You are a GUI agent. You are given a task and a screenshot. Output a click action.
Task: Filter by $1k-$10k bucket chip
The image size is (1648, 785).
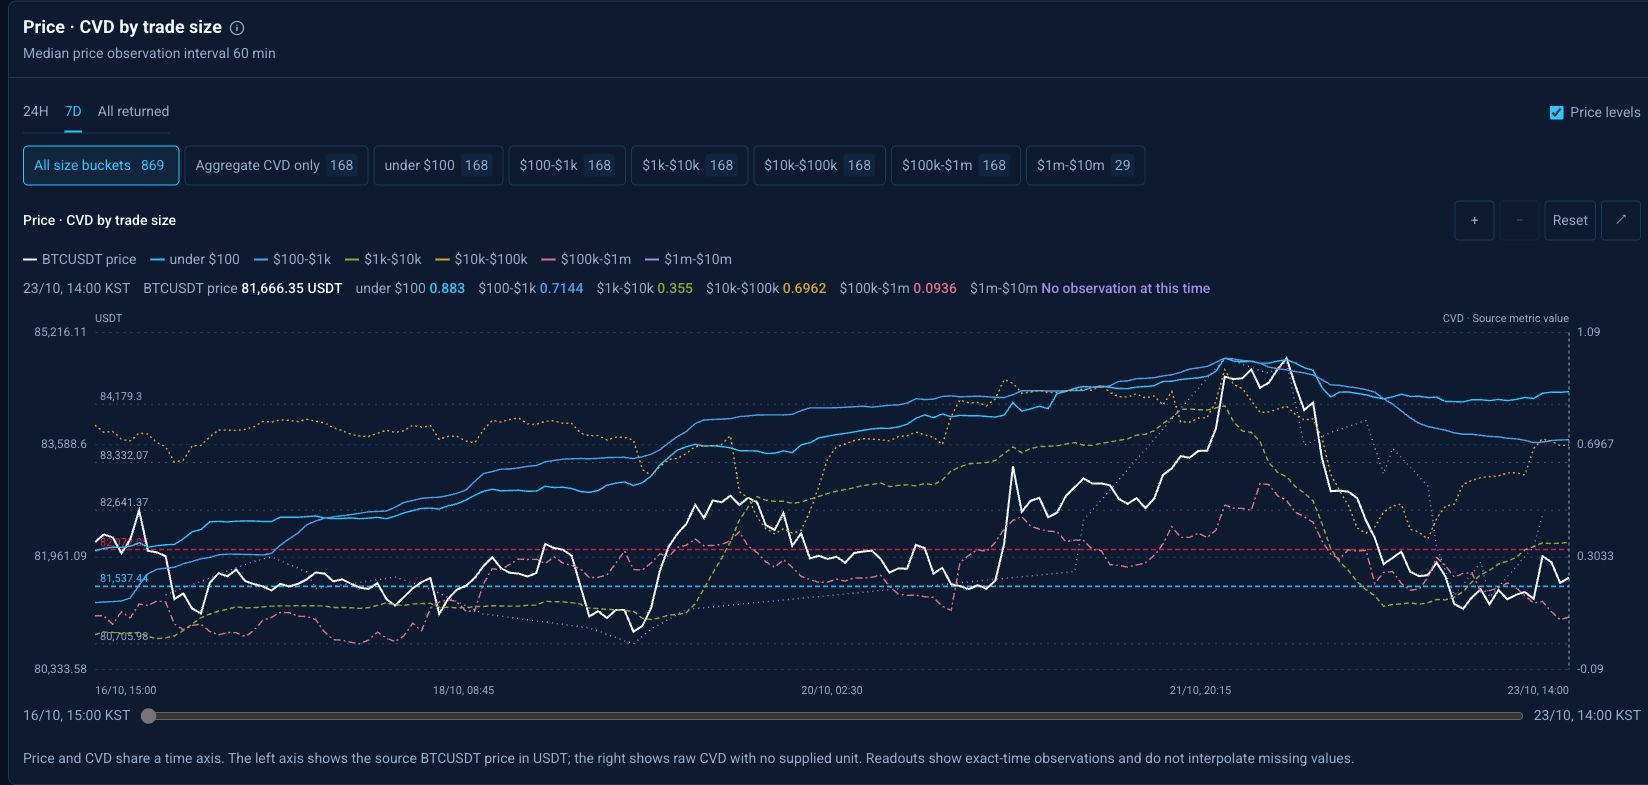[x=689, y=165]
